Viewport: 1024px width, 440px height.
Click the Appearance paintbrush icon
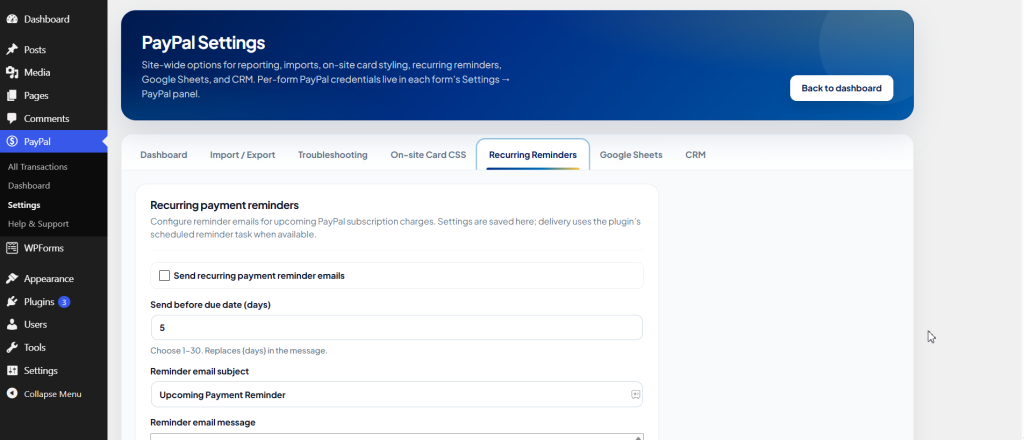coord(12,279)
